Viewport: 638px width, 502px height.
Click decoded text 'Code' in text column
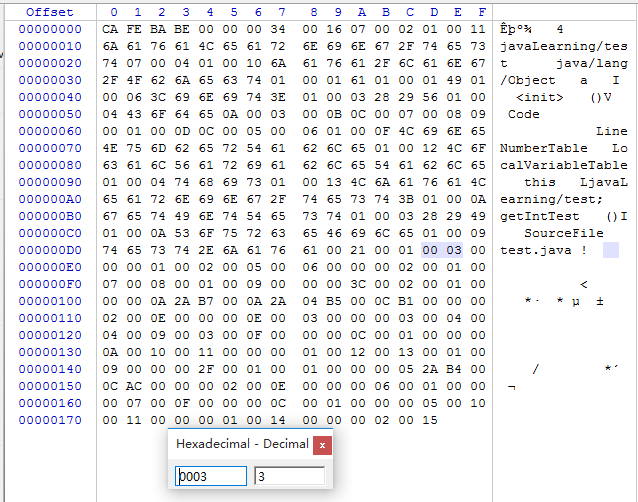[524, 114]
